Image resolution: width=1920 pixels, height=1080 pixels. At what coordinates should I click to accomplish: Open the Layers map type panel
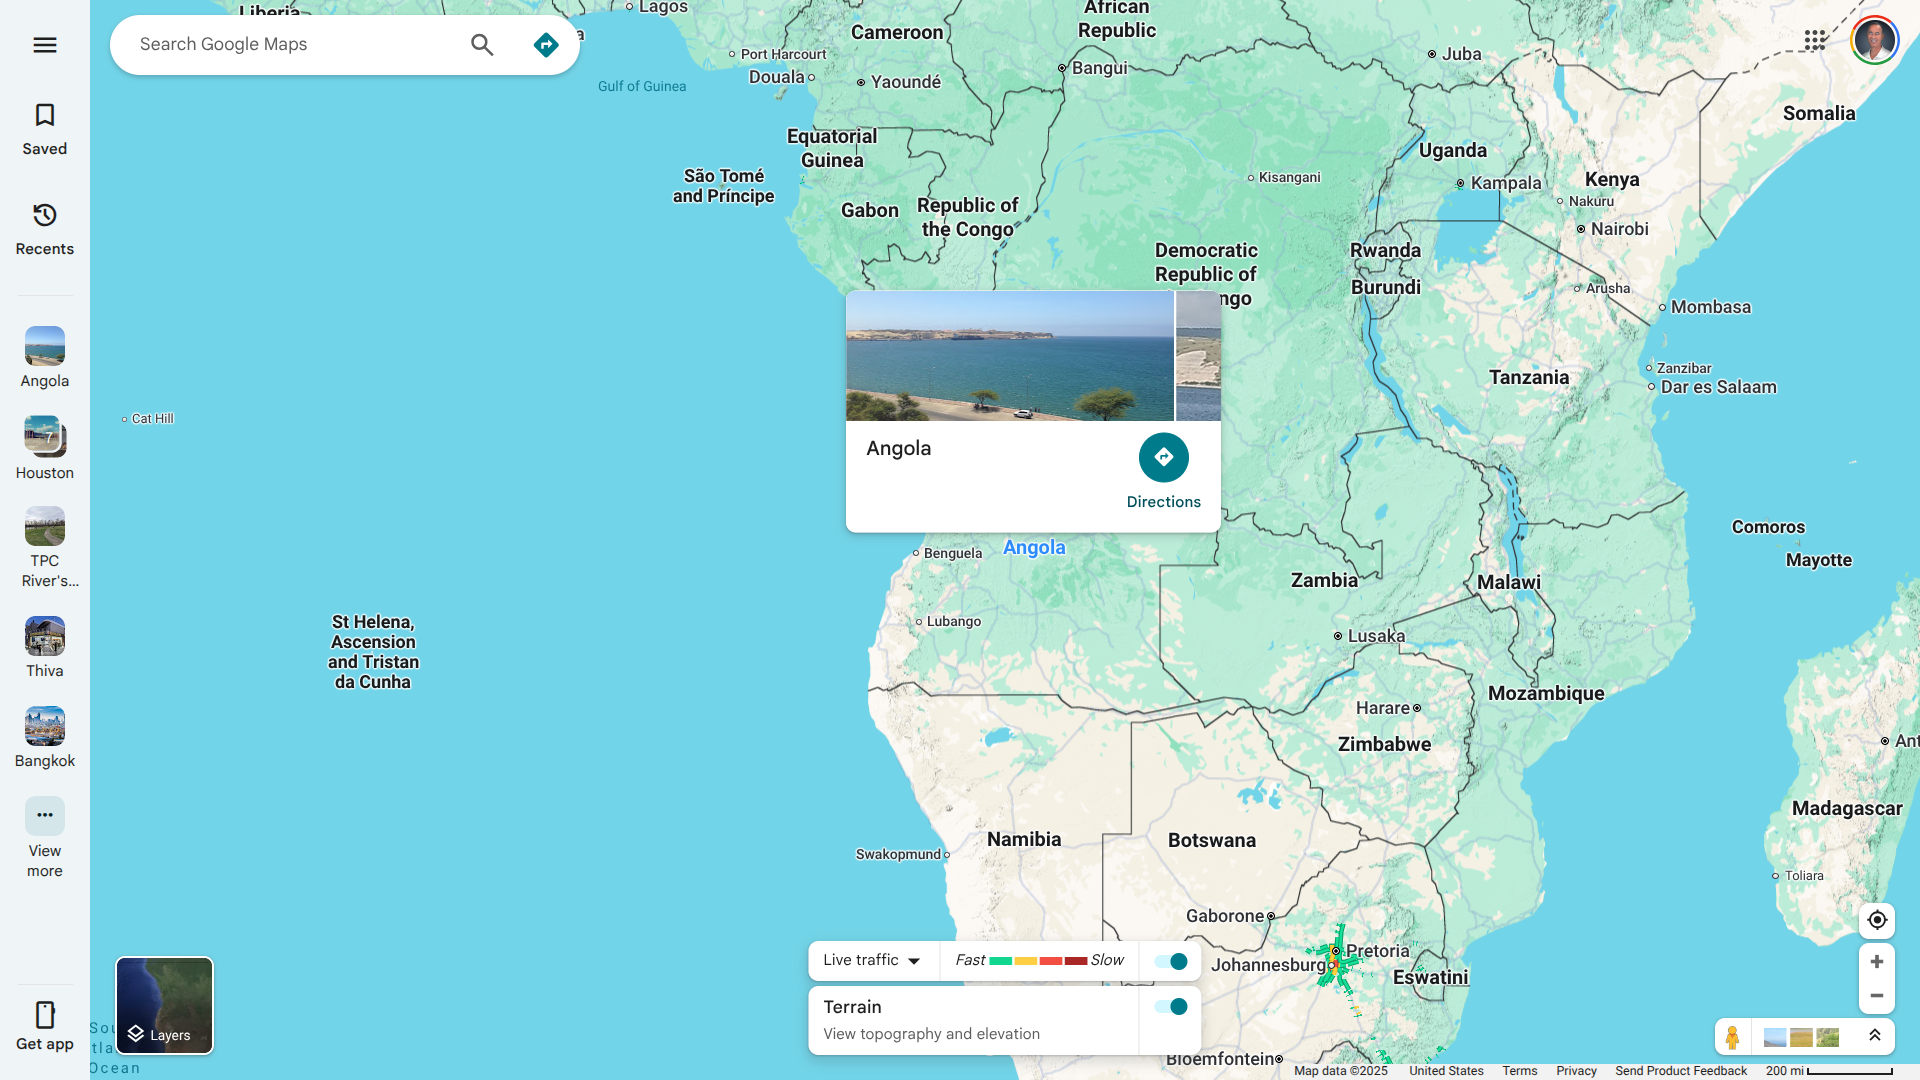164,1005
